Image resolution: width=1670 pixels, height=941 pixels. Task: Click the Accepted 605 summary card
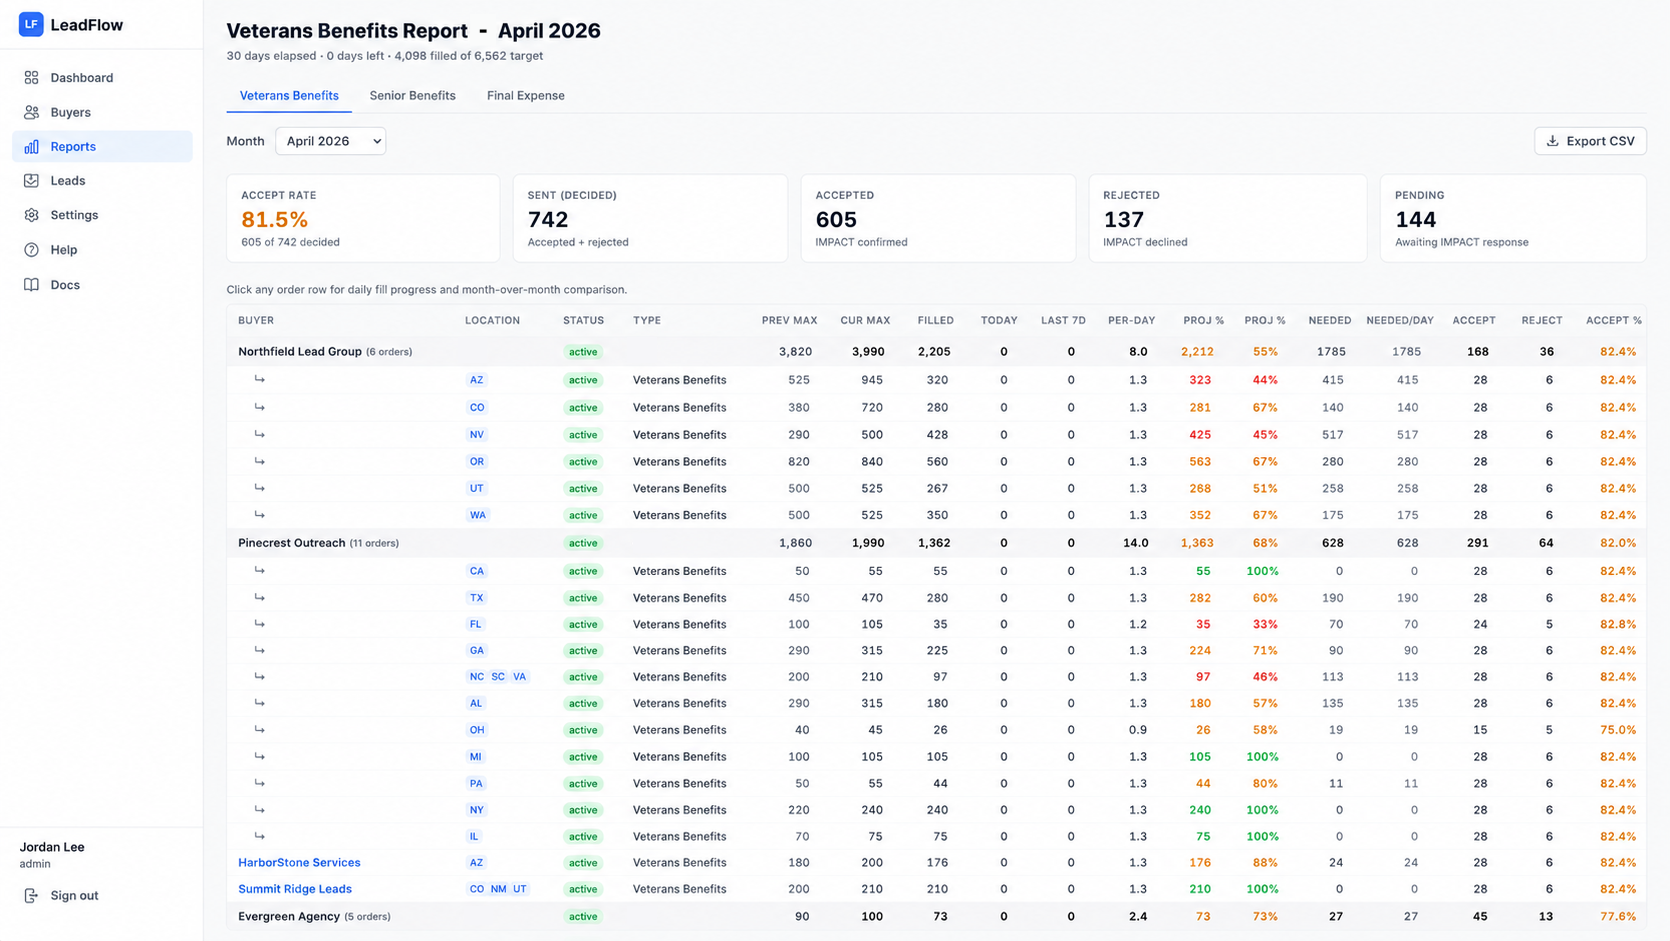pos(938,218)
